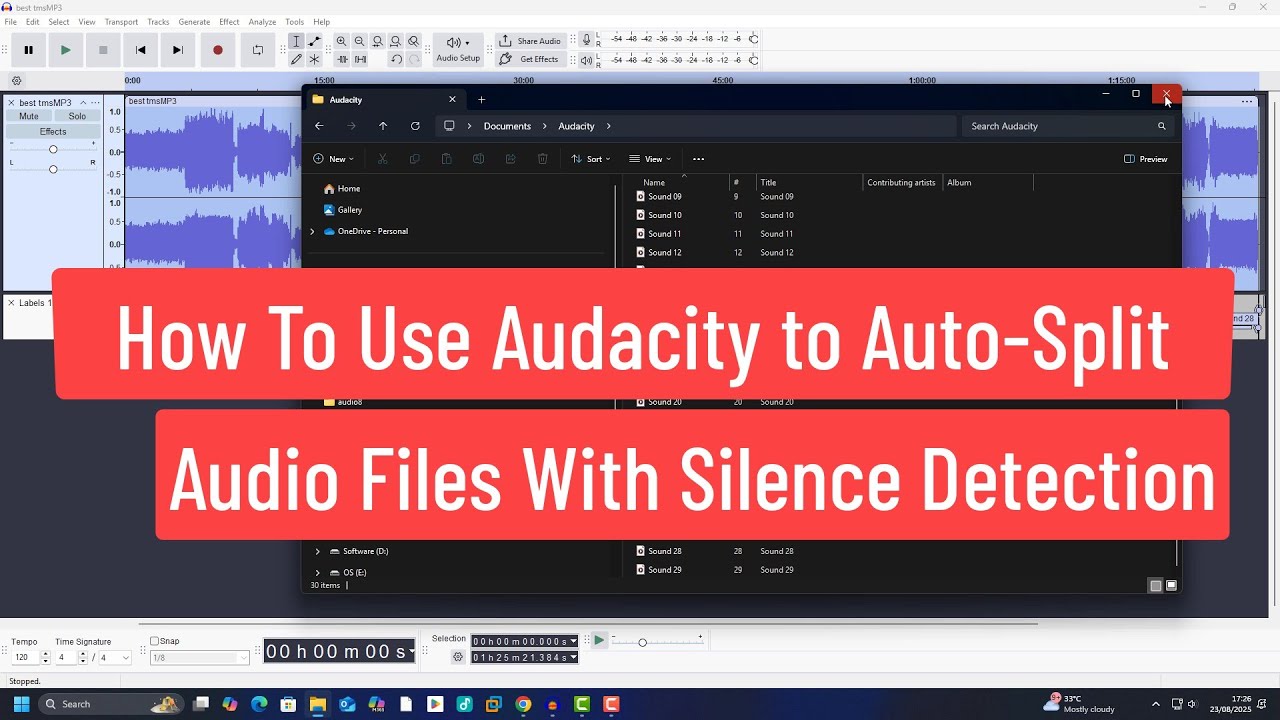The width and height of the screenshot is (1280, 720).
Task: Solo the best tmsMP3 track
Action: (x=77, y=116)
